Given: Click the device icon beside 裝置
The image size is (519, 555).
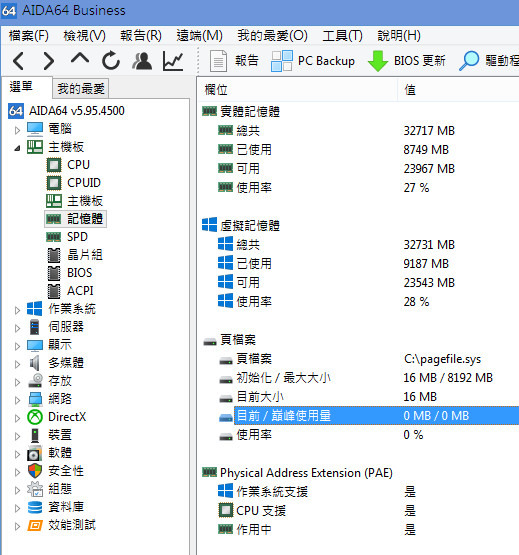Looking at the screenshot, I should 35,435.
